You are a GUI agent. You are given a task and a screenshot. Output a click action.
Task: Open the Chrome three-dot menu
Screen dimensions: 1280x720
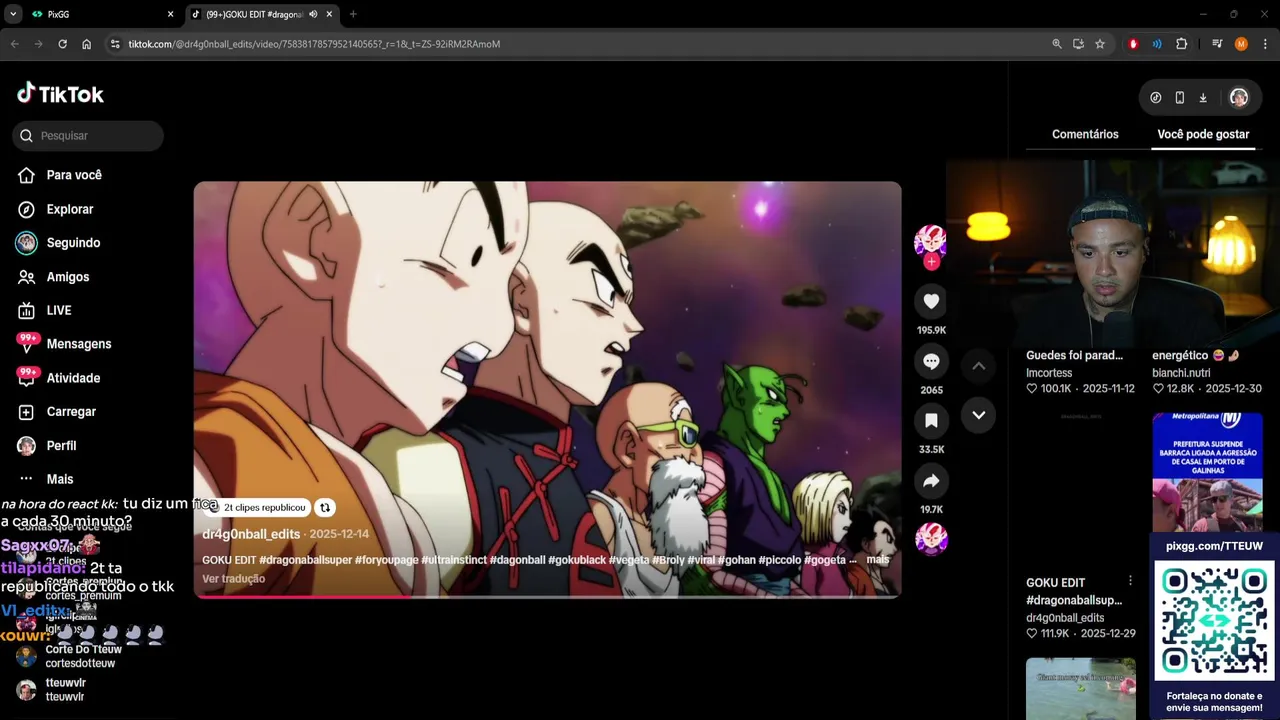coord(1265,44)
